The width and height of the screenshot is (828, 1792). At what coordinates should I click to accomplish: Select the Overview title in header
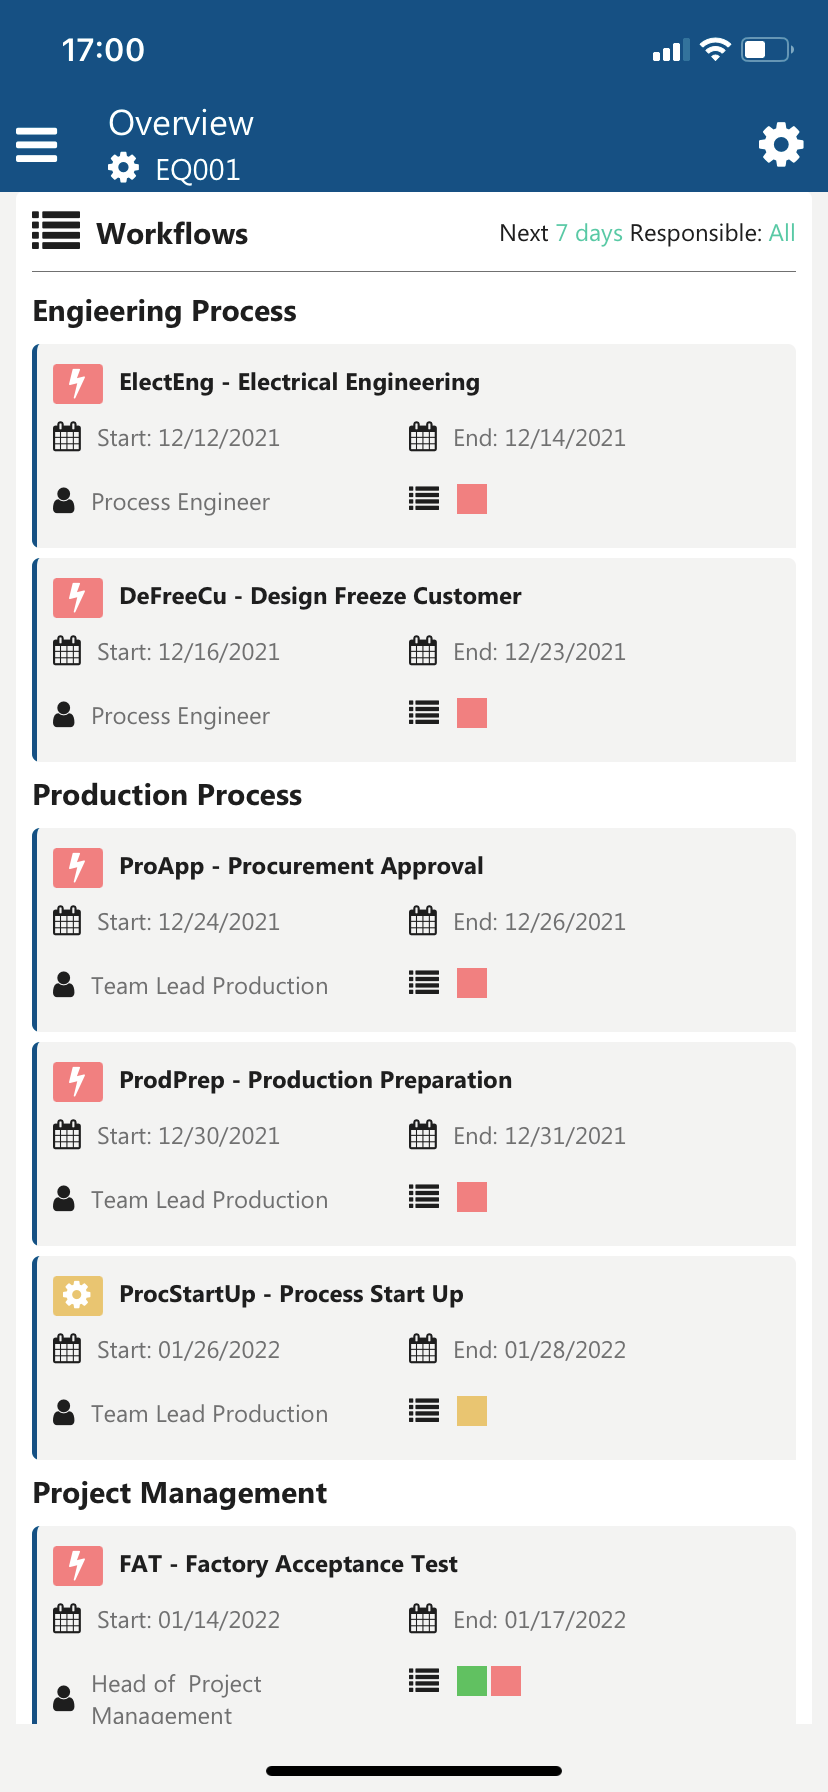[x=181, y=123]
